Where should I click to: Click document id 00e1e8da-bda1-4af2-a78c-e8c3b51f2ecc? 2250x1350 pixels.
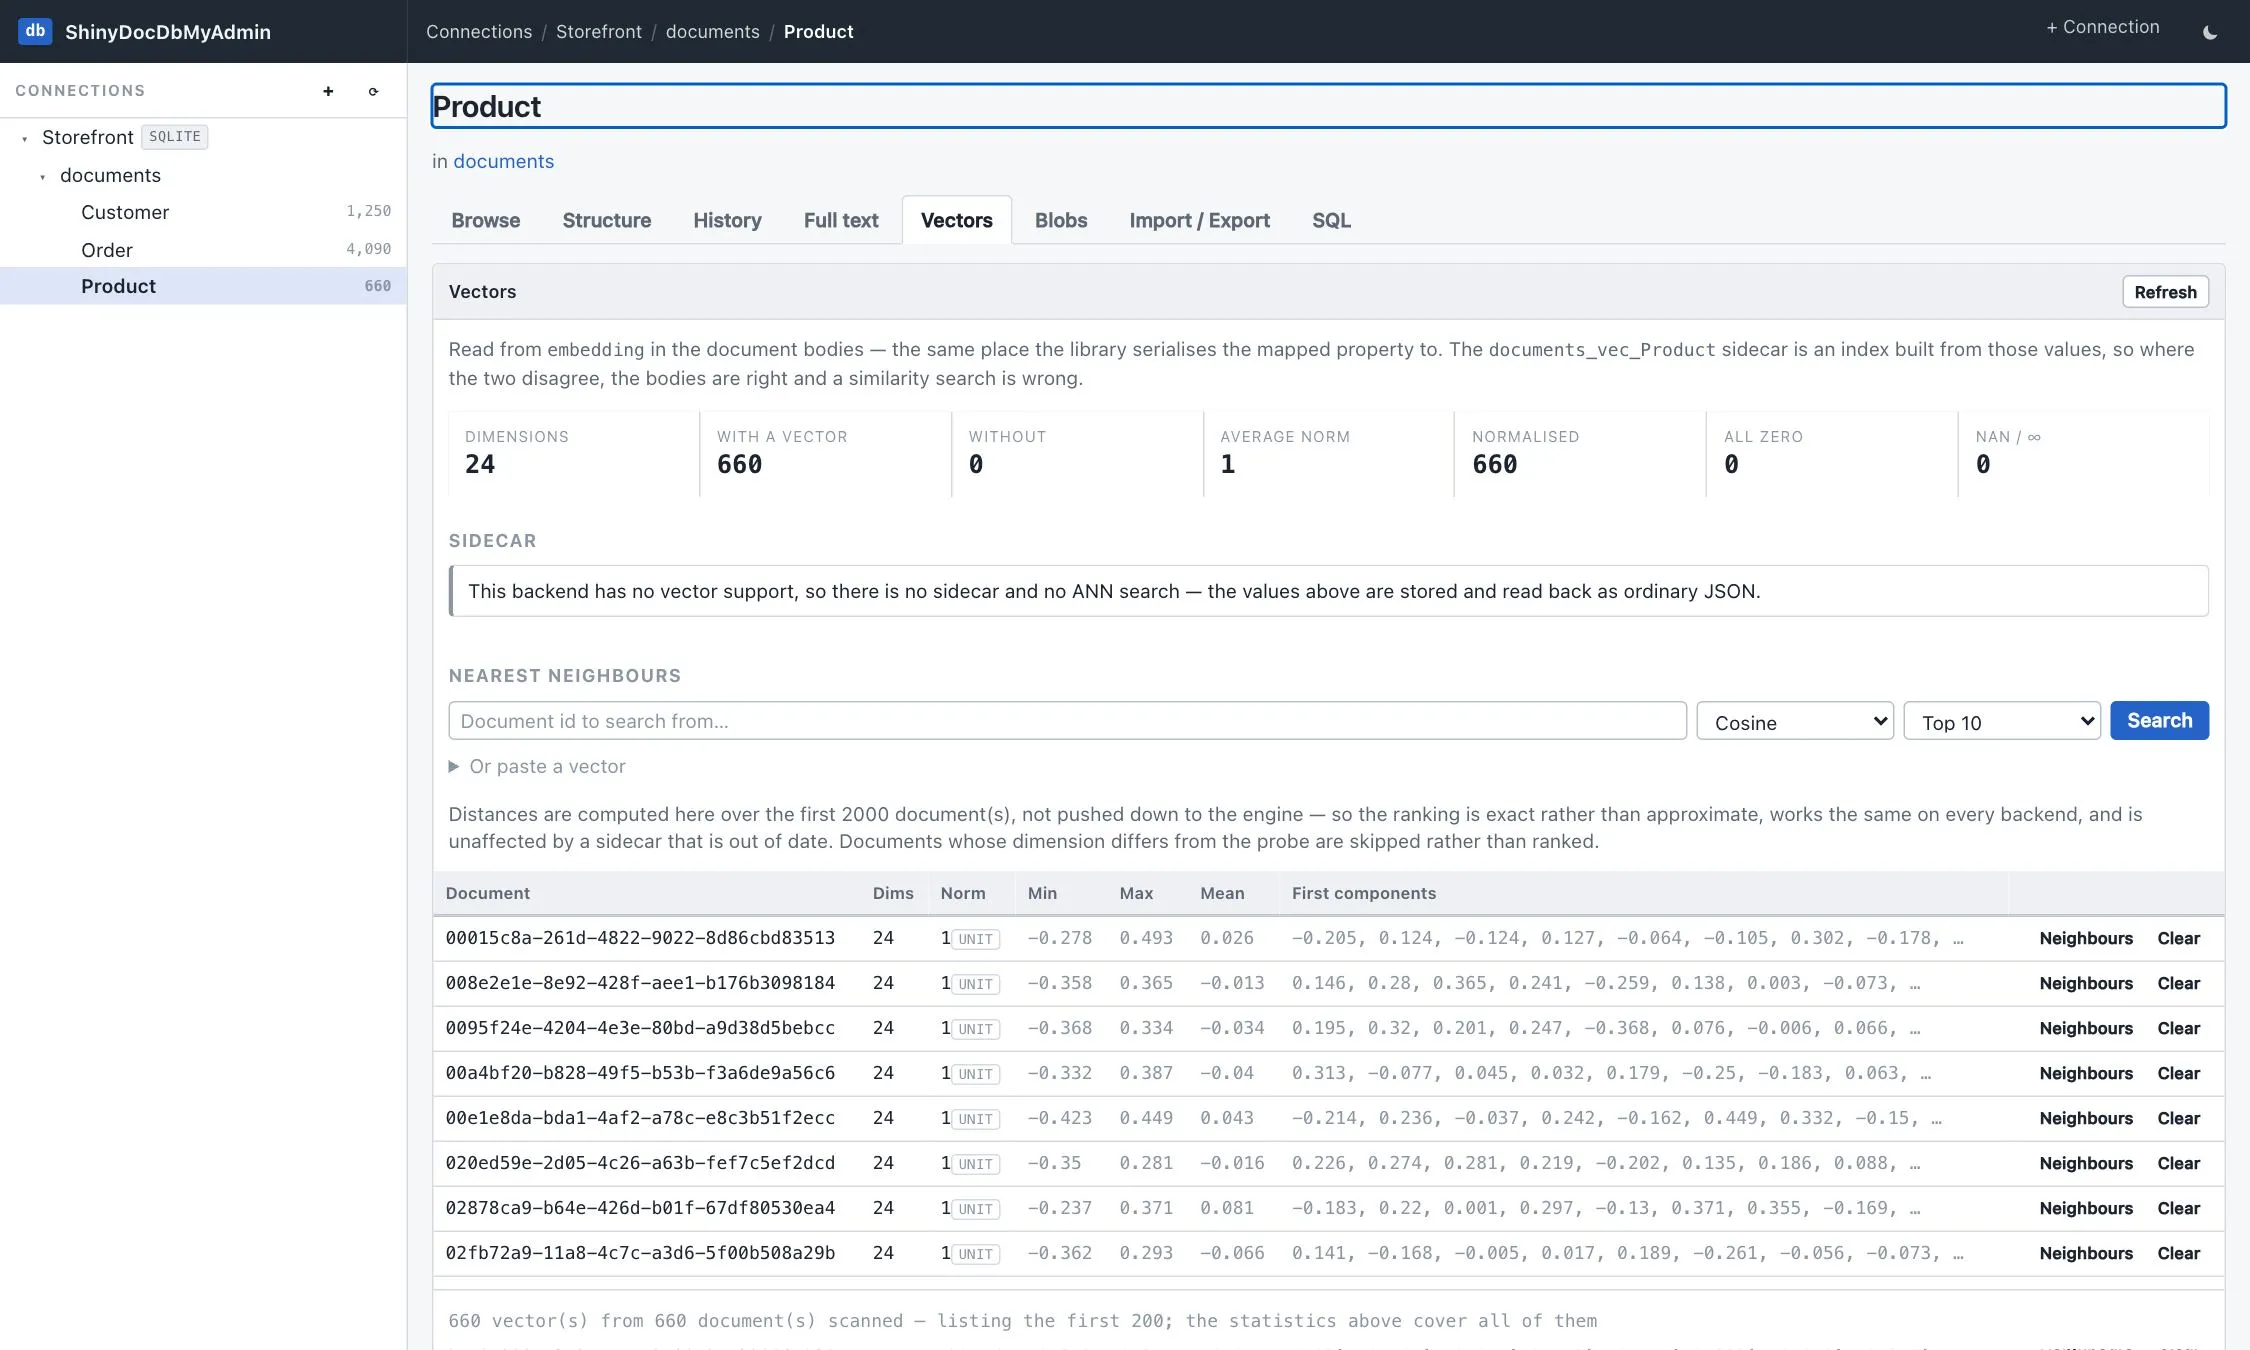[x=640, y=1118]
